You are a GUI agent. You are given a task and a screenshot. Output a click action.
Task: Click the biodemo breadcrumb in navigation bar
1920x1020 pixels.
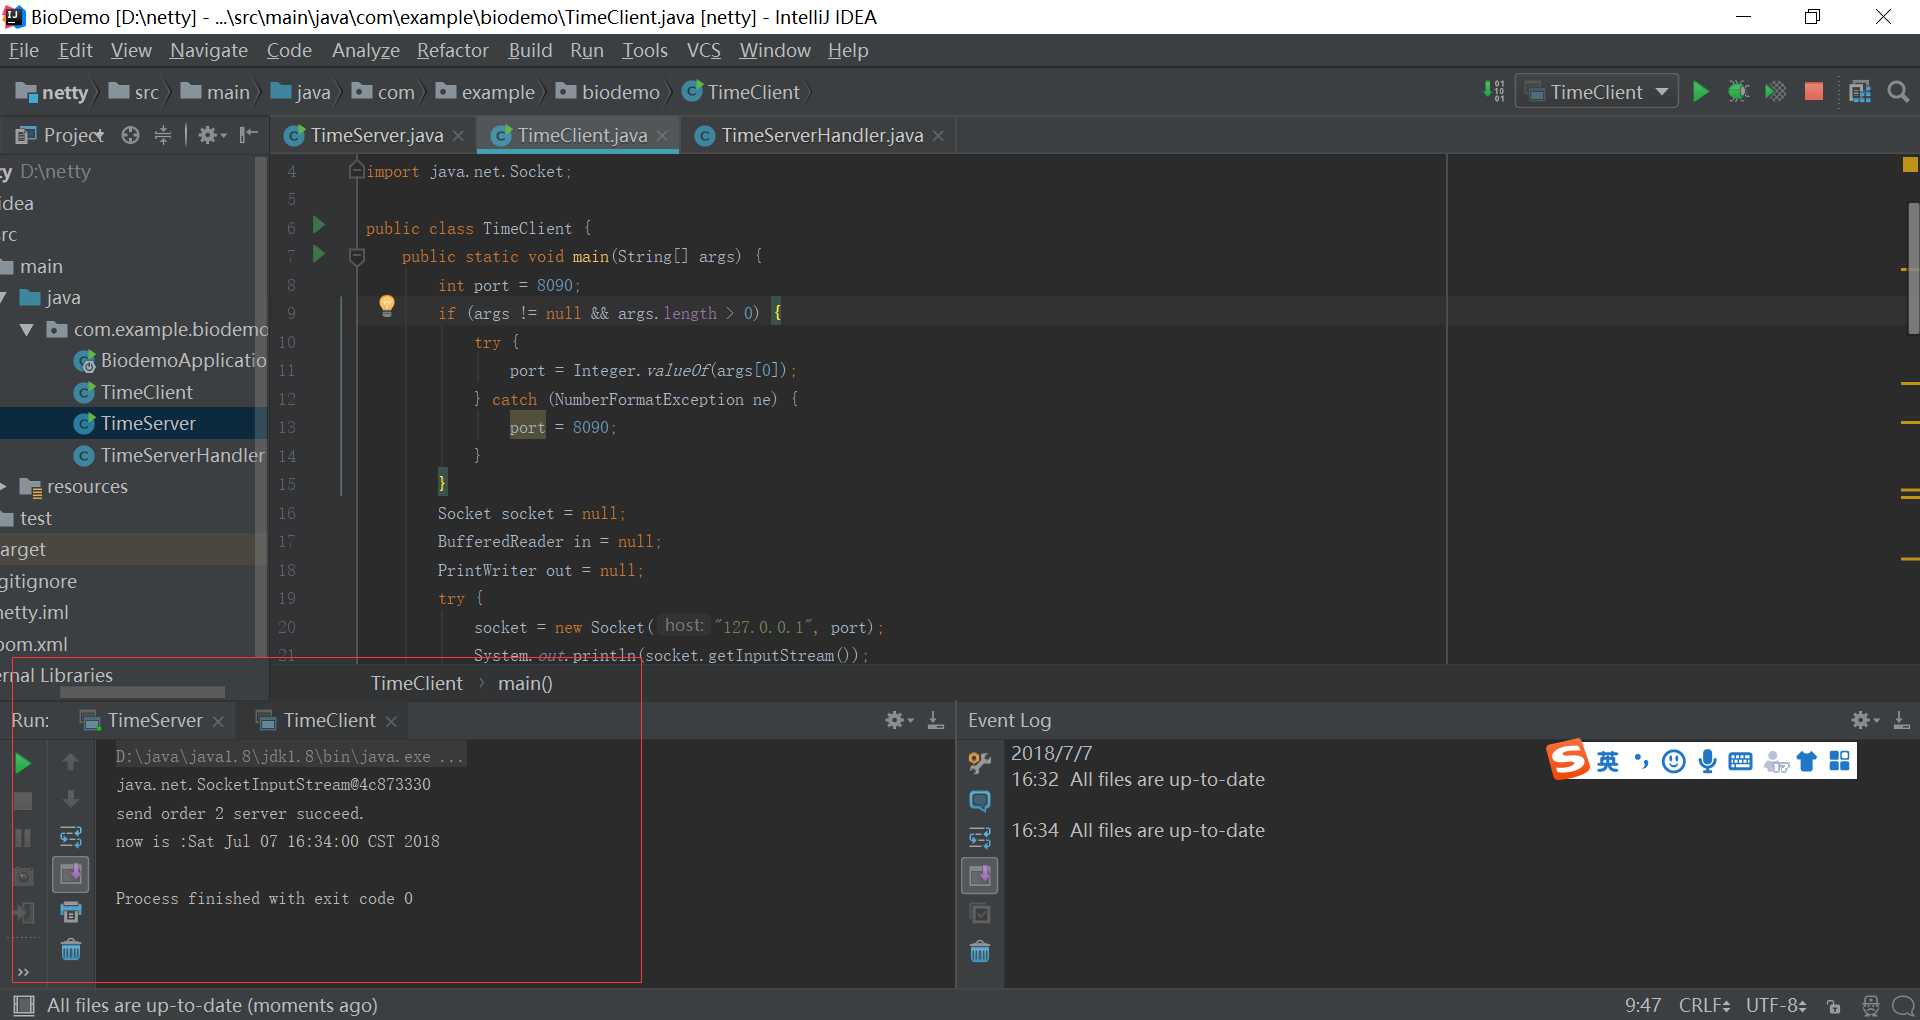coord(609,92)
